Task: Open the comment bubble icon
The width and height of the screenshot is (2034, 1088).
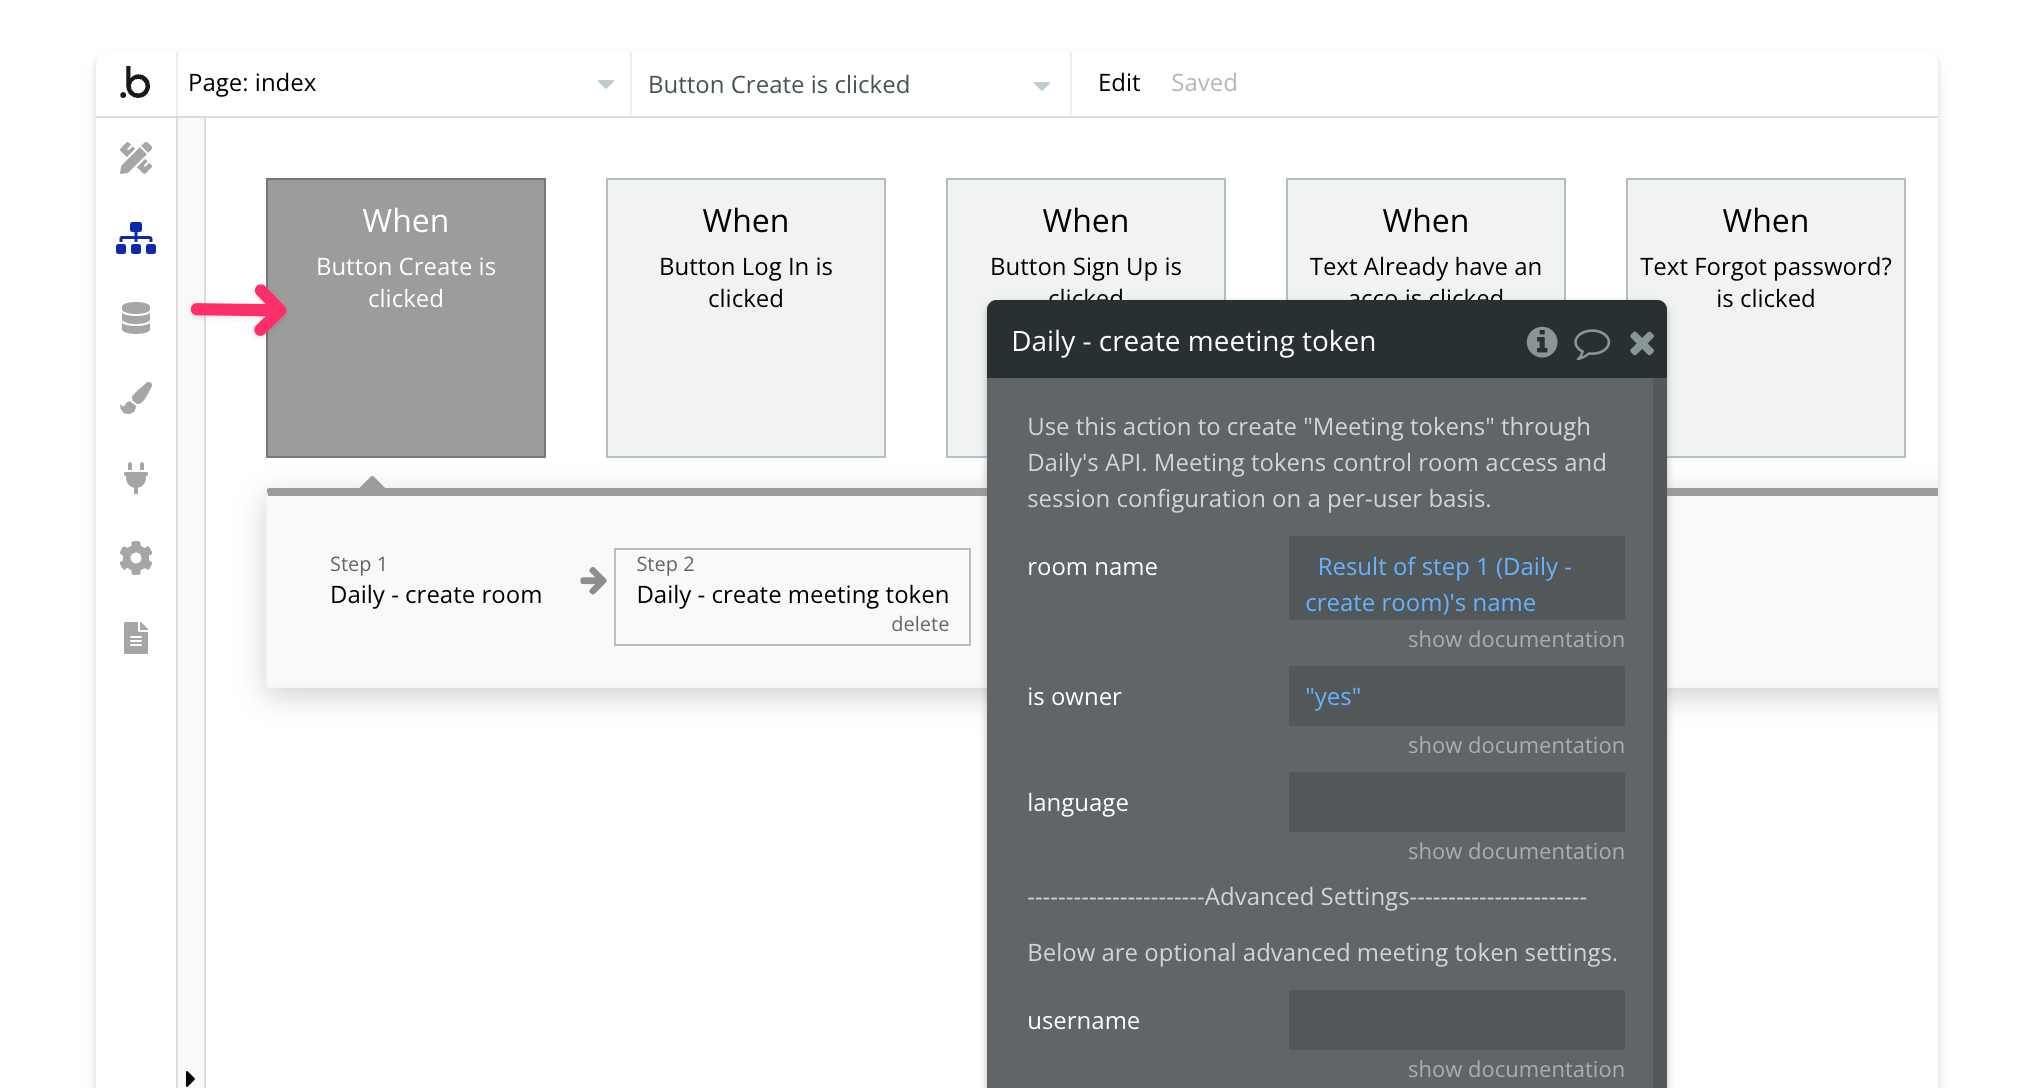Action: pos(1591,343)
